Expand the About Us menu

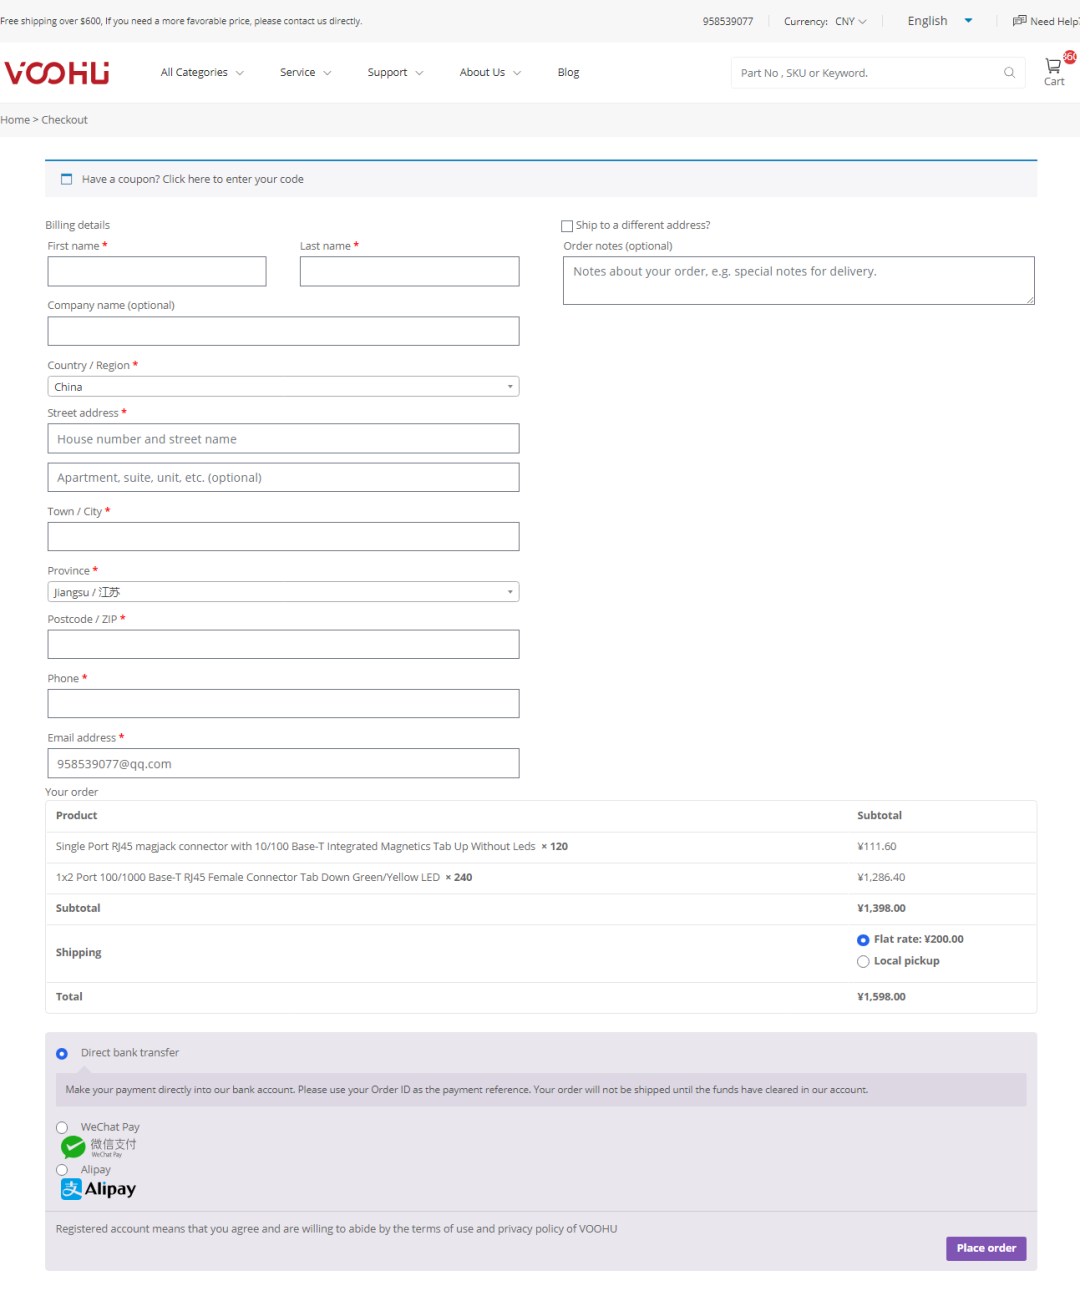490,73
